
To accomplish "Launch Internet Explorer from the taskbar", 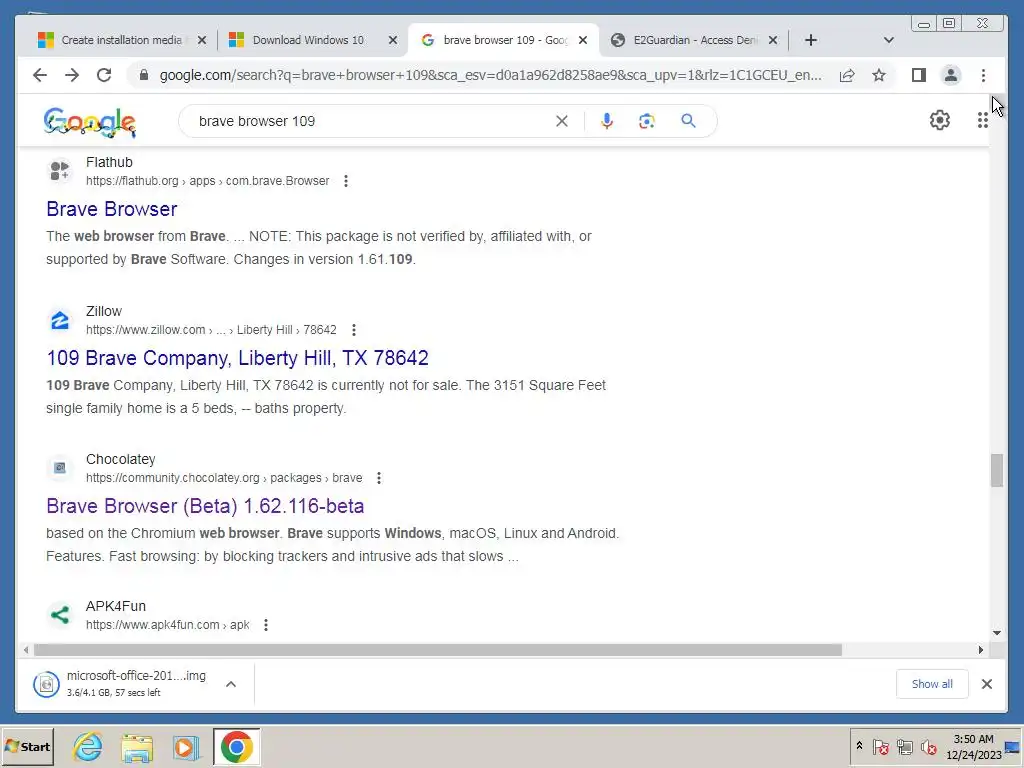I will point(88,747).
